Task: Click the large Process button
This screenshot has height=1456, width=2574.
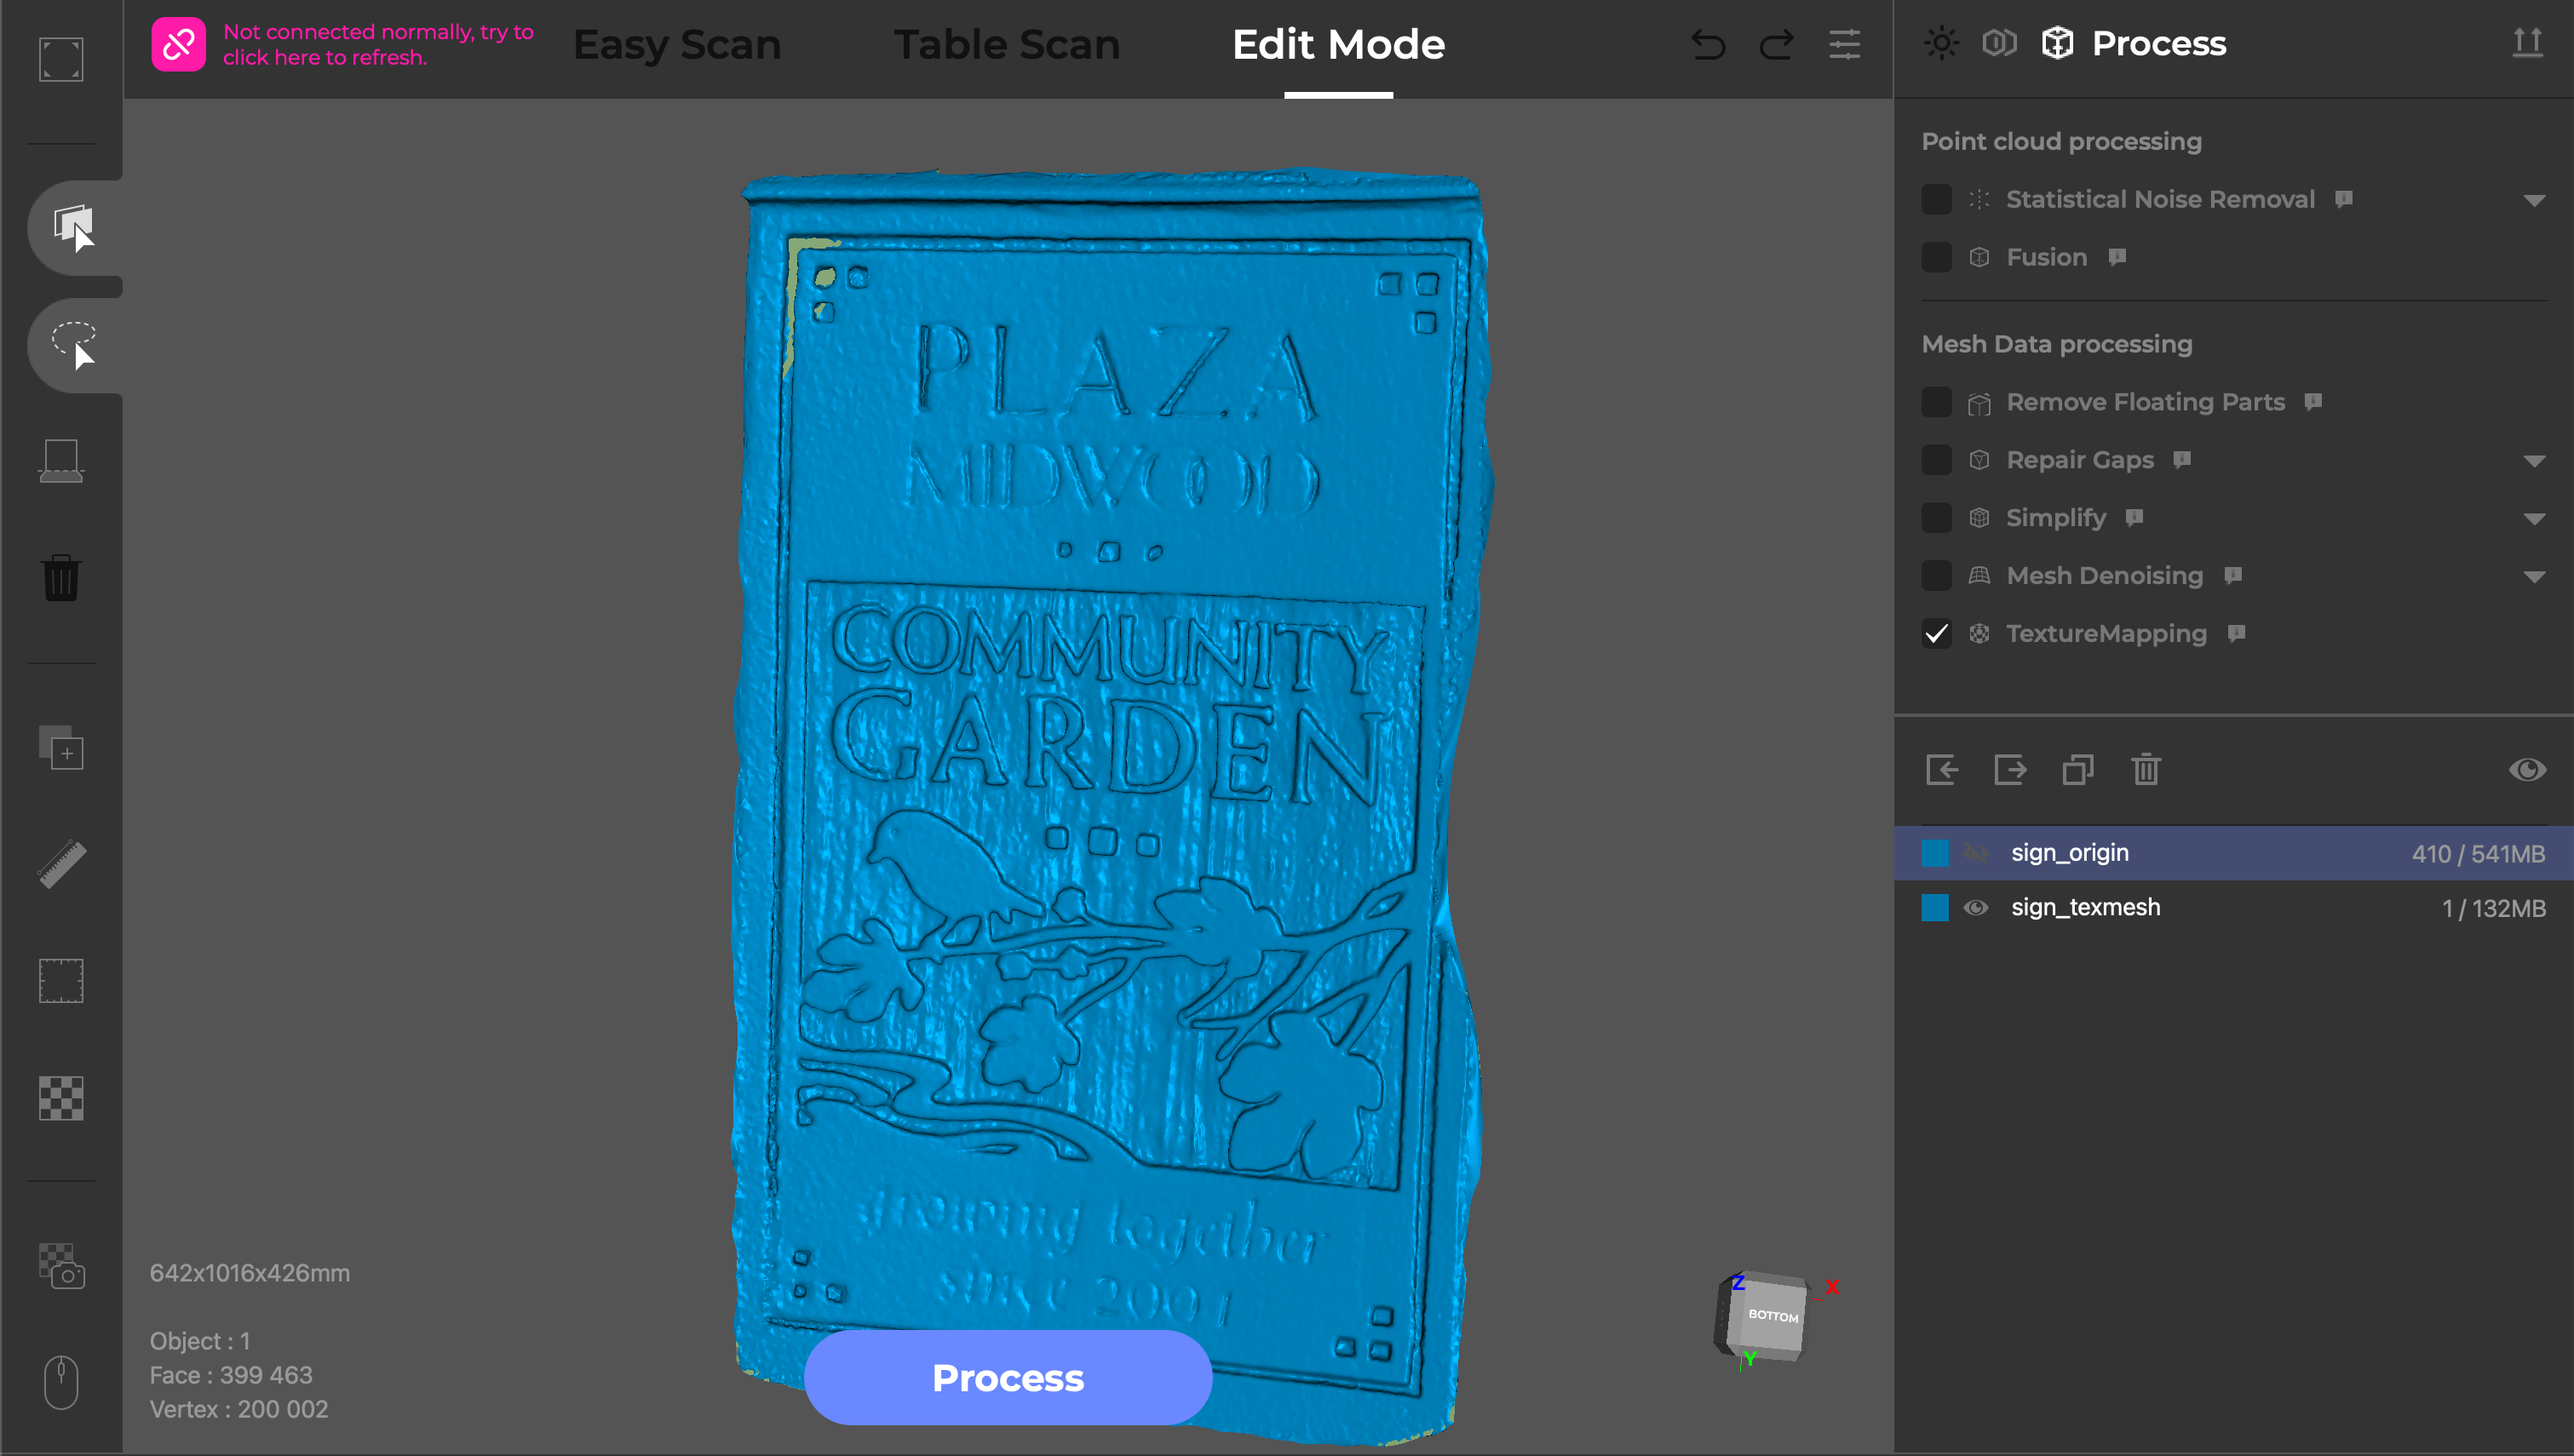Action: click(x=1007, y=1377)
